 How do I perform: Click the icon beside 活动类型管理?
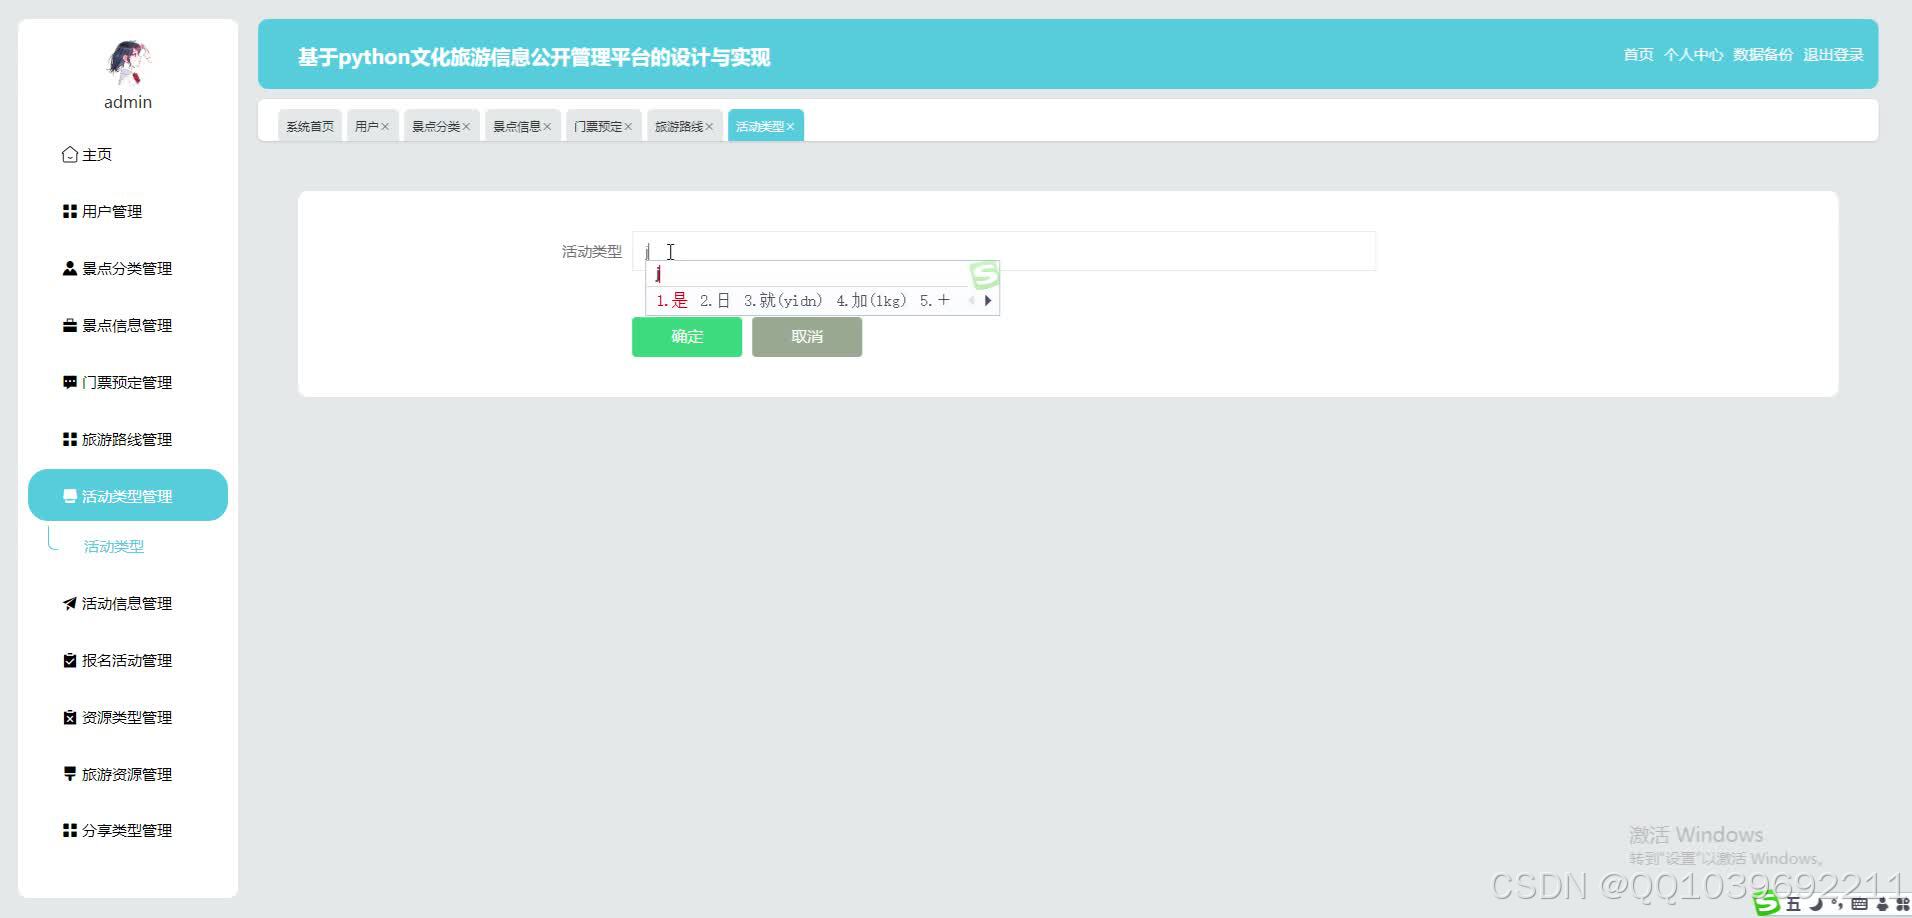(x=70, y=497)
